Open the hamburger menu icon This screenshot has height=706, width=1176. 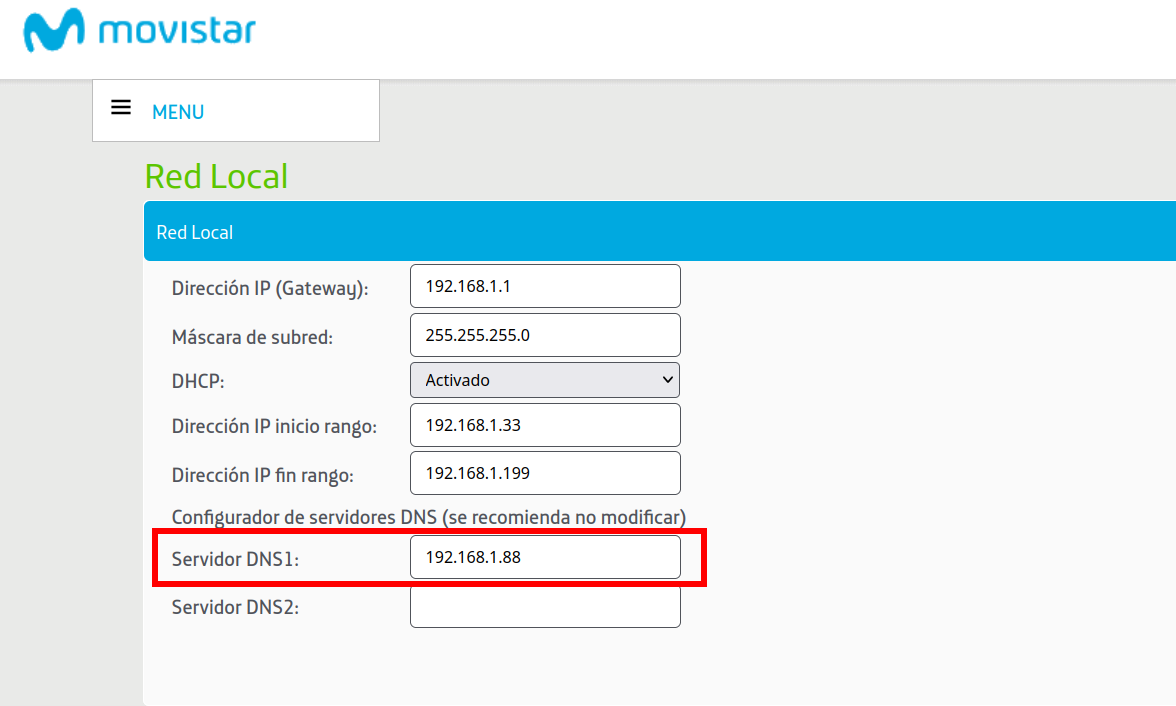pyautogui.click(x=121, y=108)
